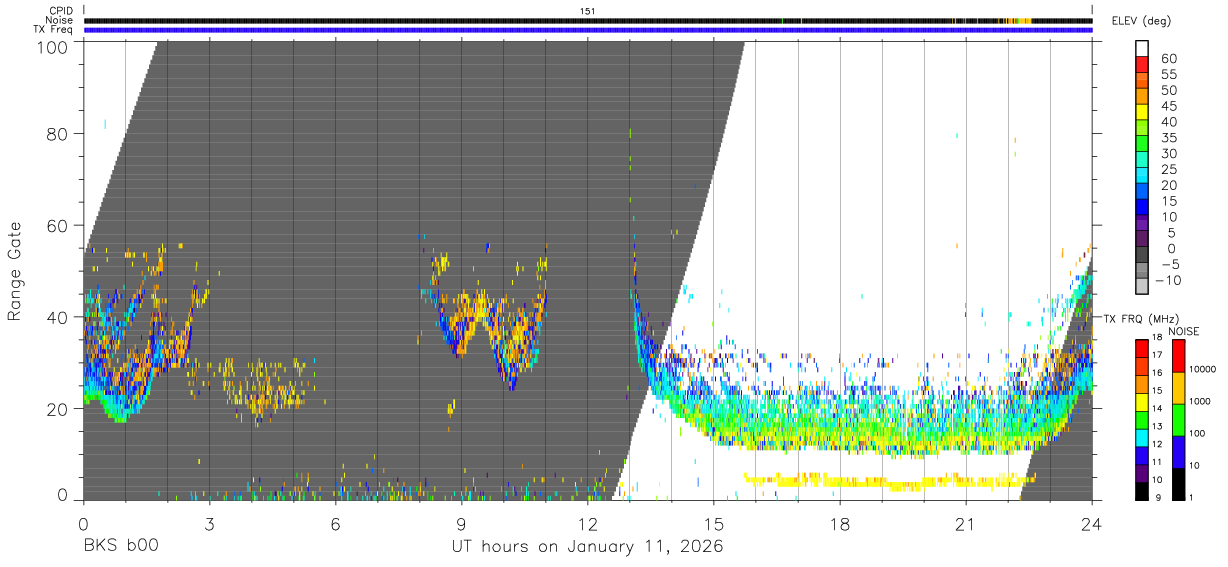Click the black swatch in NOISE colorbar
This screenshot has width=1228, height=567.
(x=1179, y=484)
